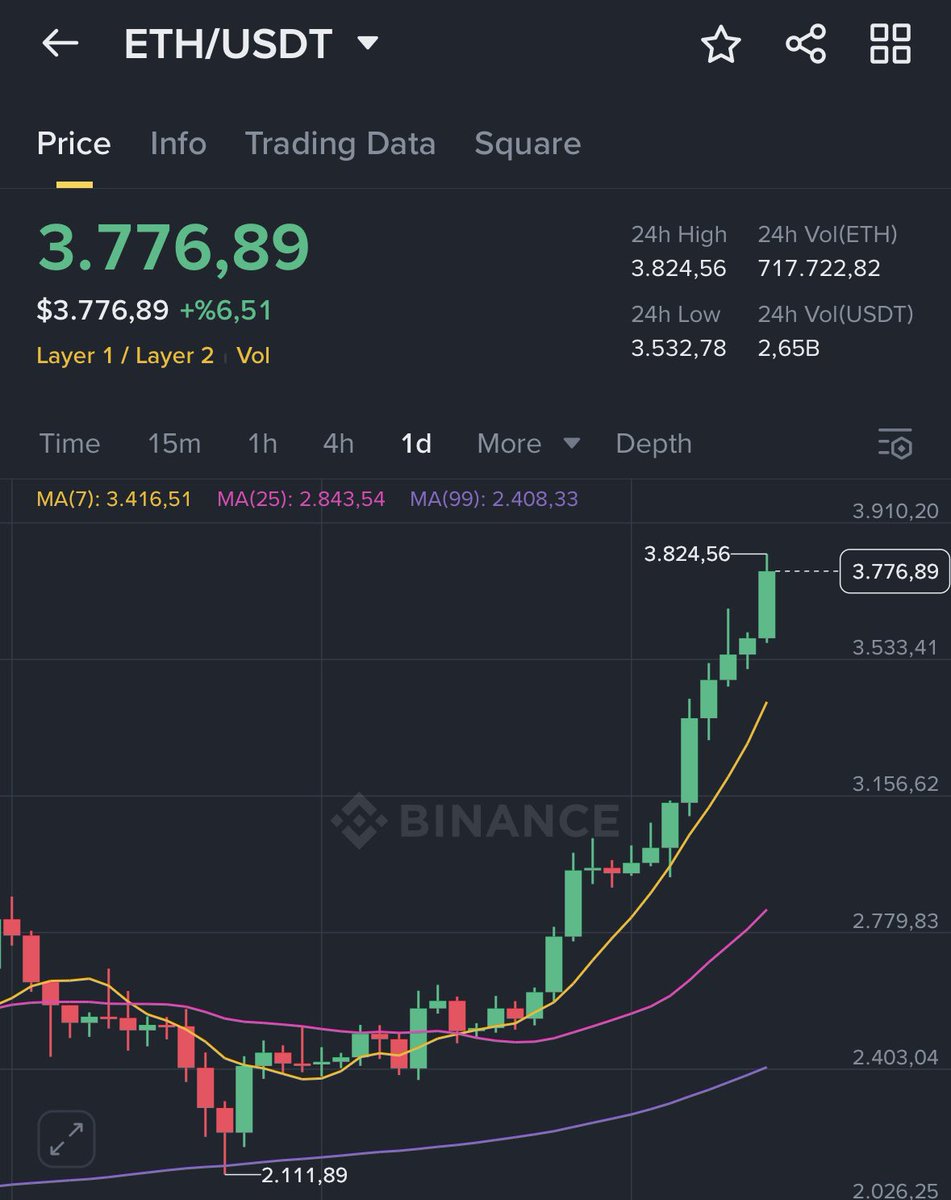Switch to the Trading Data tab
Image resolution: width=951 pixels, height=1200 pixels.
point(340,143)
